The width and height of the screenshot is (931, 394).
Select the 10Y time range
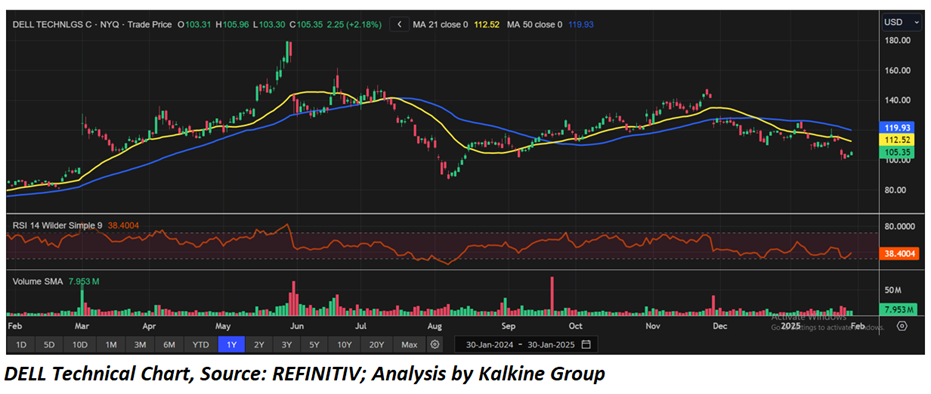click(x=345, y=345)
